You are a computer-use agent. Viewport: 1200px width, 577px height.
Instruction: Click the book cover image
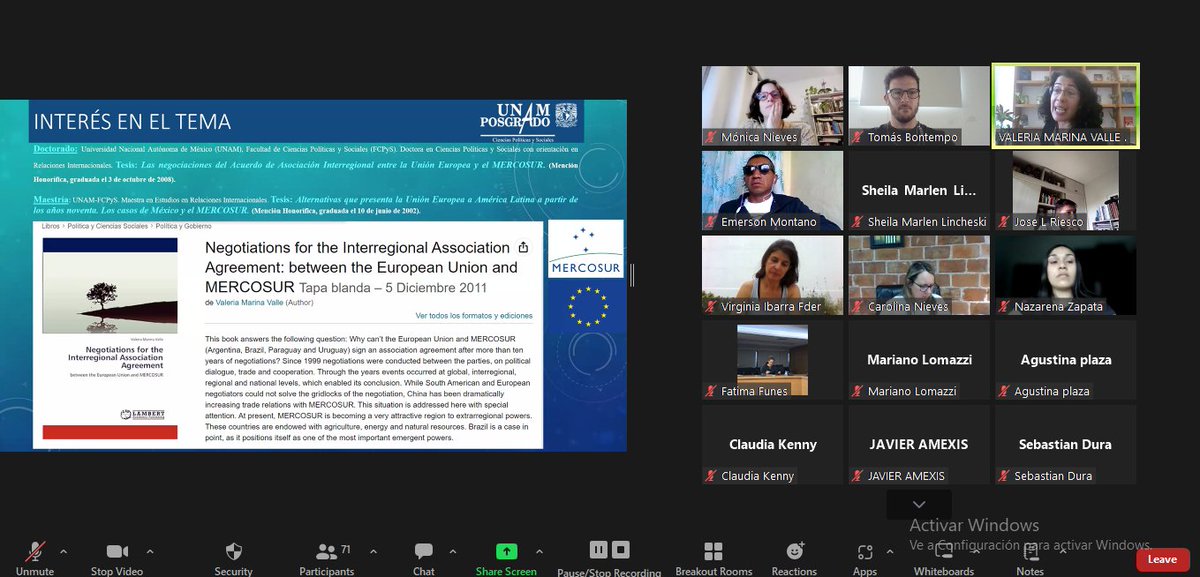(110, 338)
